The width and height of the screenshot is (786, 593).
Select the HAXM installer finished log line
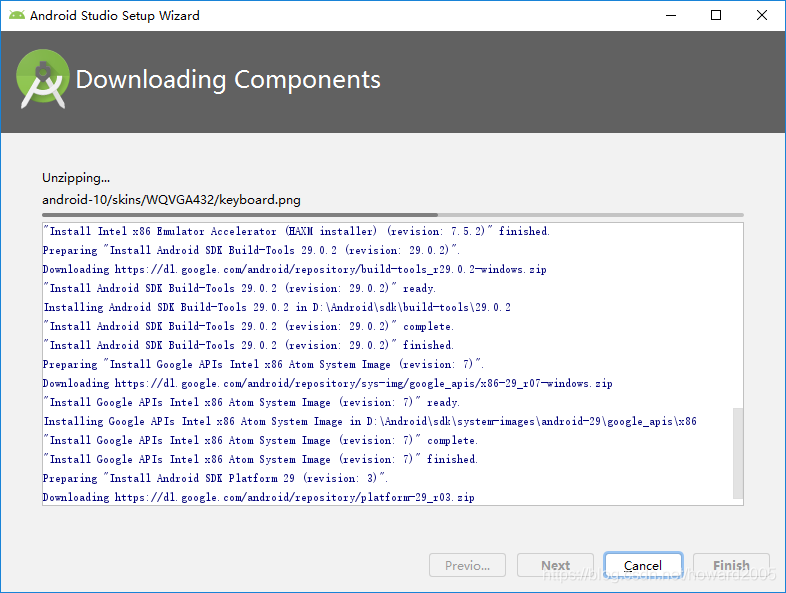click(296, 231)
